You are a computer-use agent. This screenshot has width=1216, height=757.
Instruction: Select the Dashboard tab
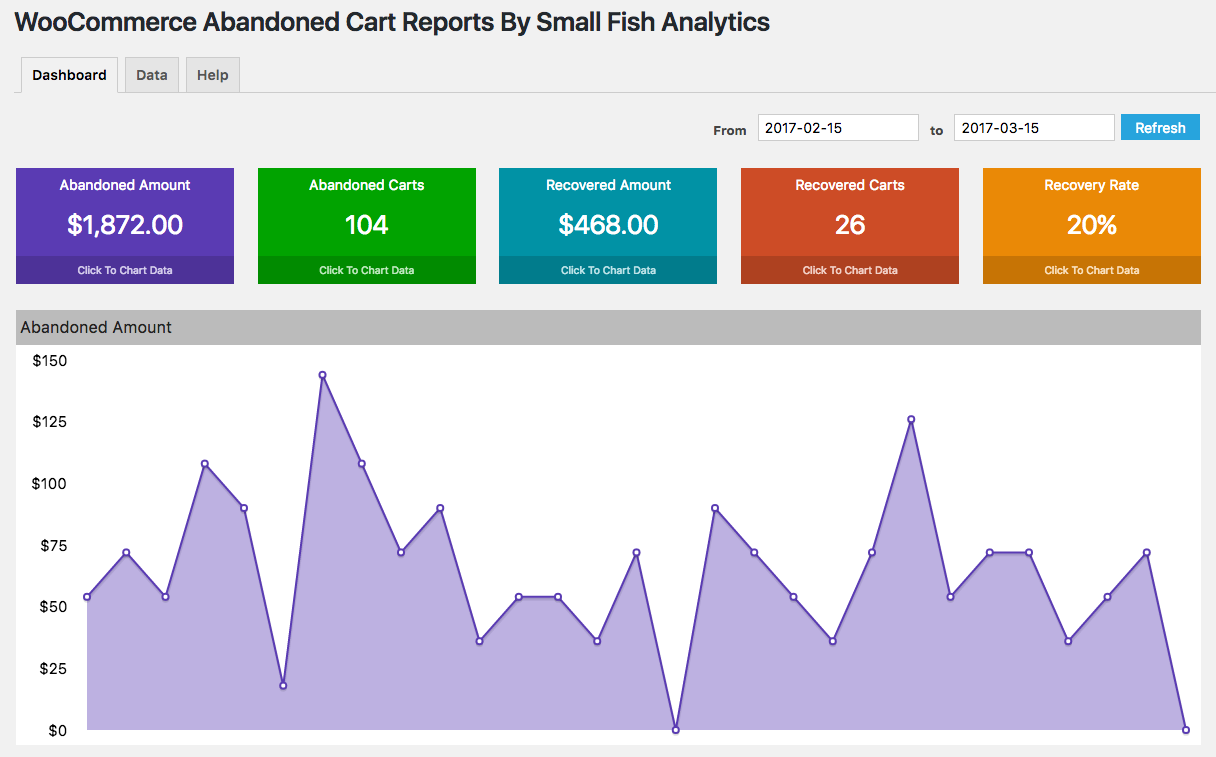69,75
